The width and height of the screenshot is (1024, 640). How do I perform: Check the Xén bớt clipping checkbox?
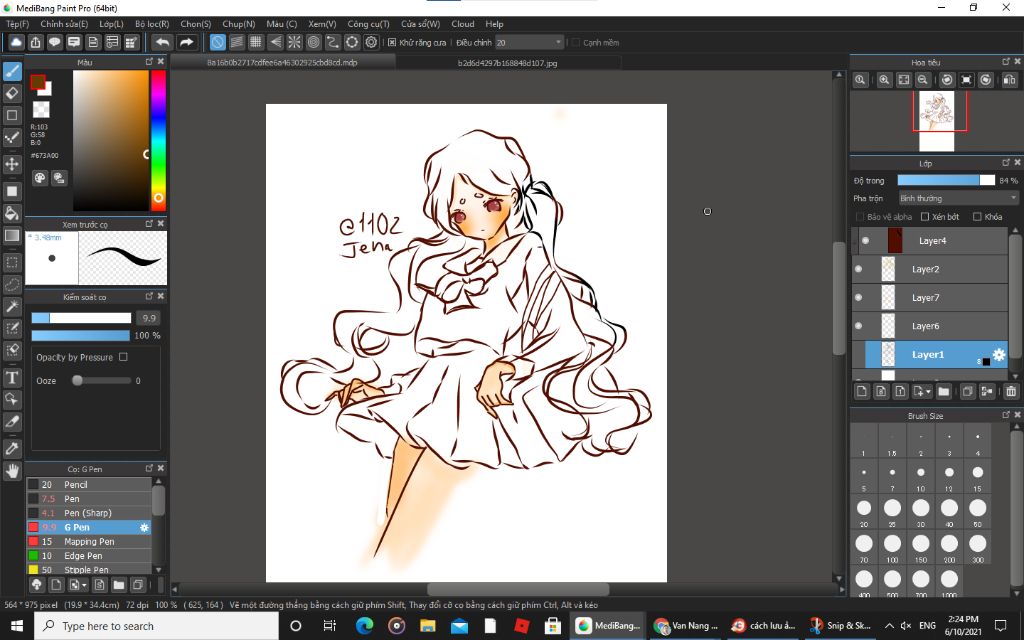point(925,217)
